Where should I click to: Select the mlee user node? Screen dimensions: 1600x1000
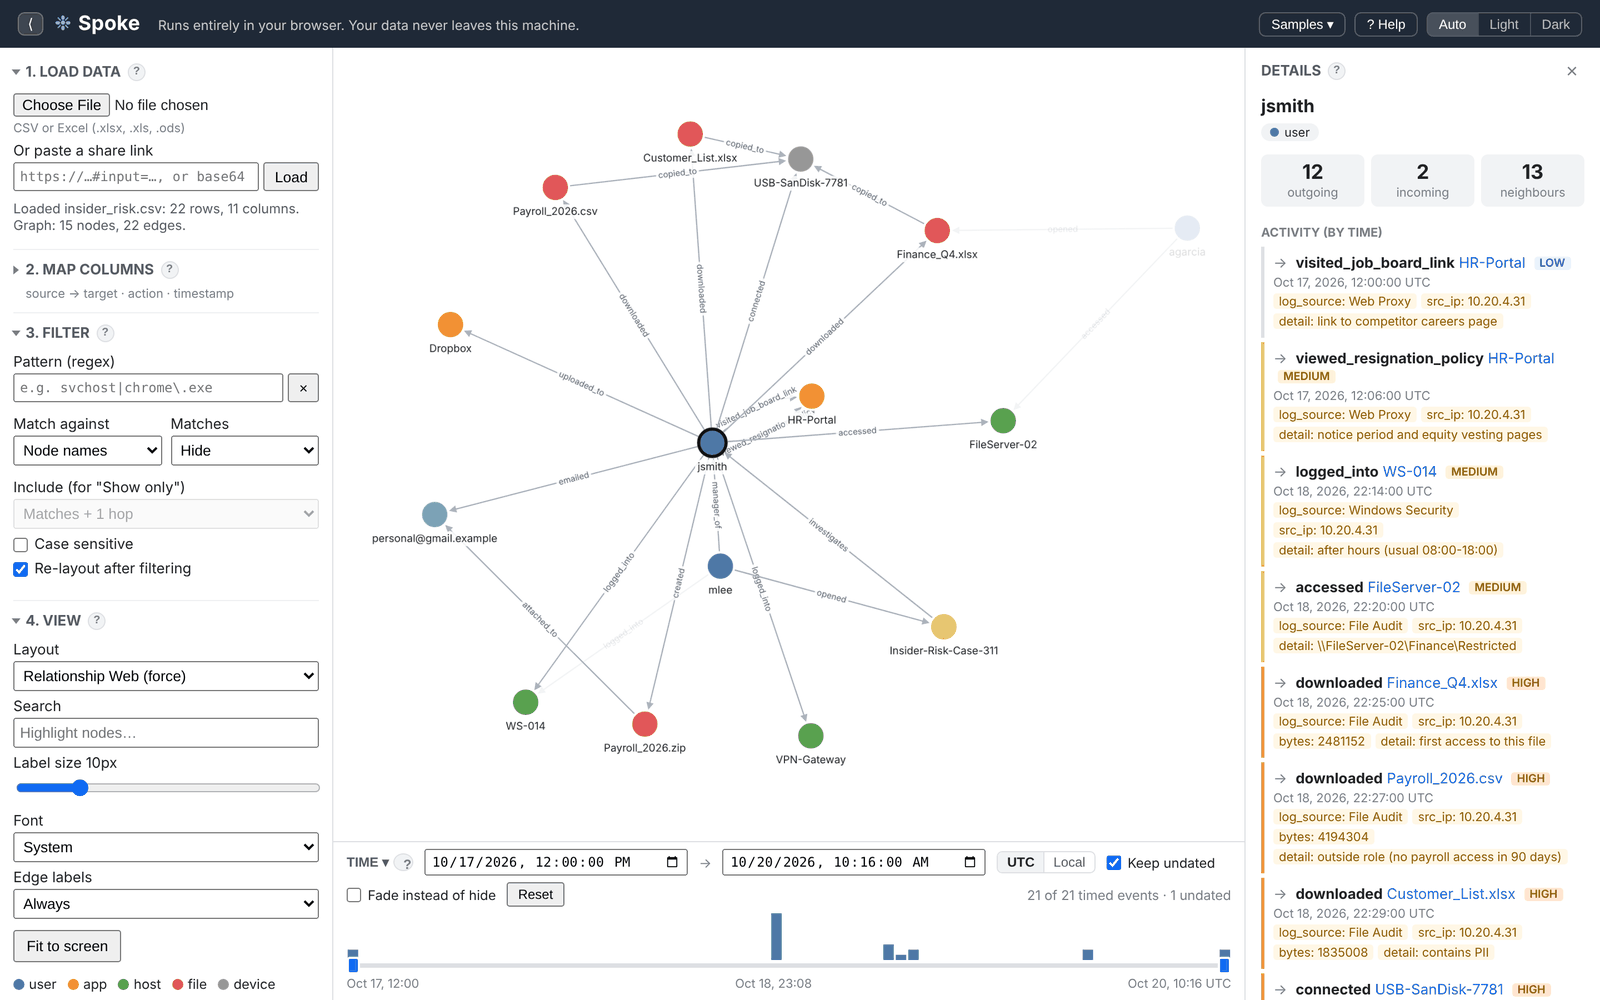click(x=720, y=566)
